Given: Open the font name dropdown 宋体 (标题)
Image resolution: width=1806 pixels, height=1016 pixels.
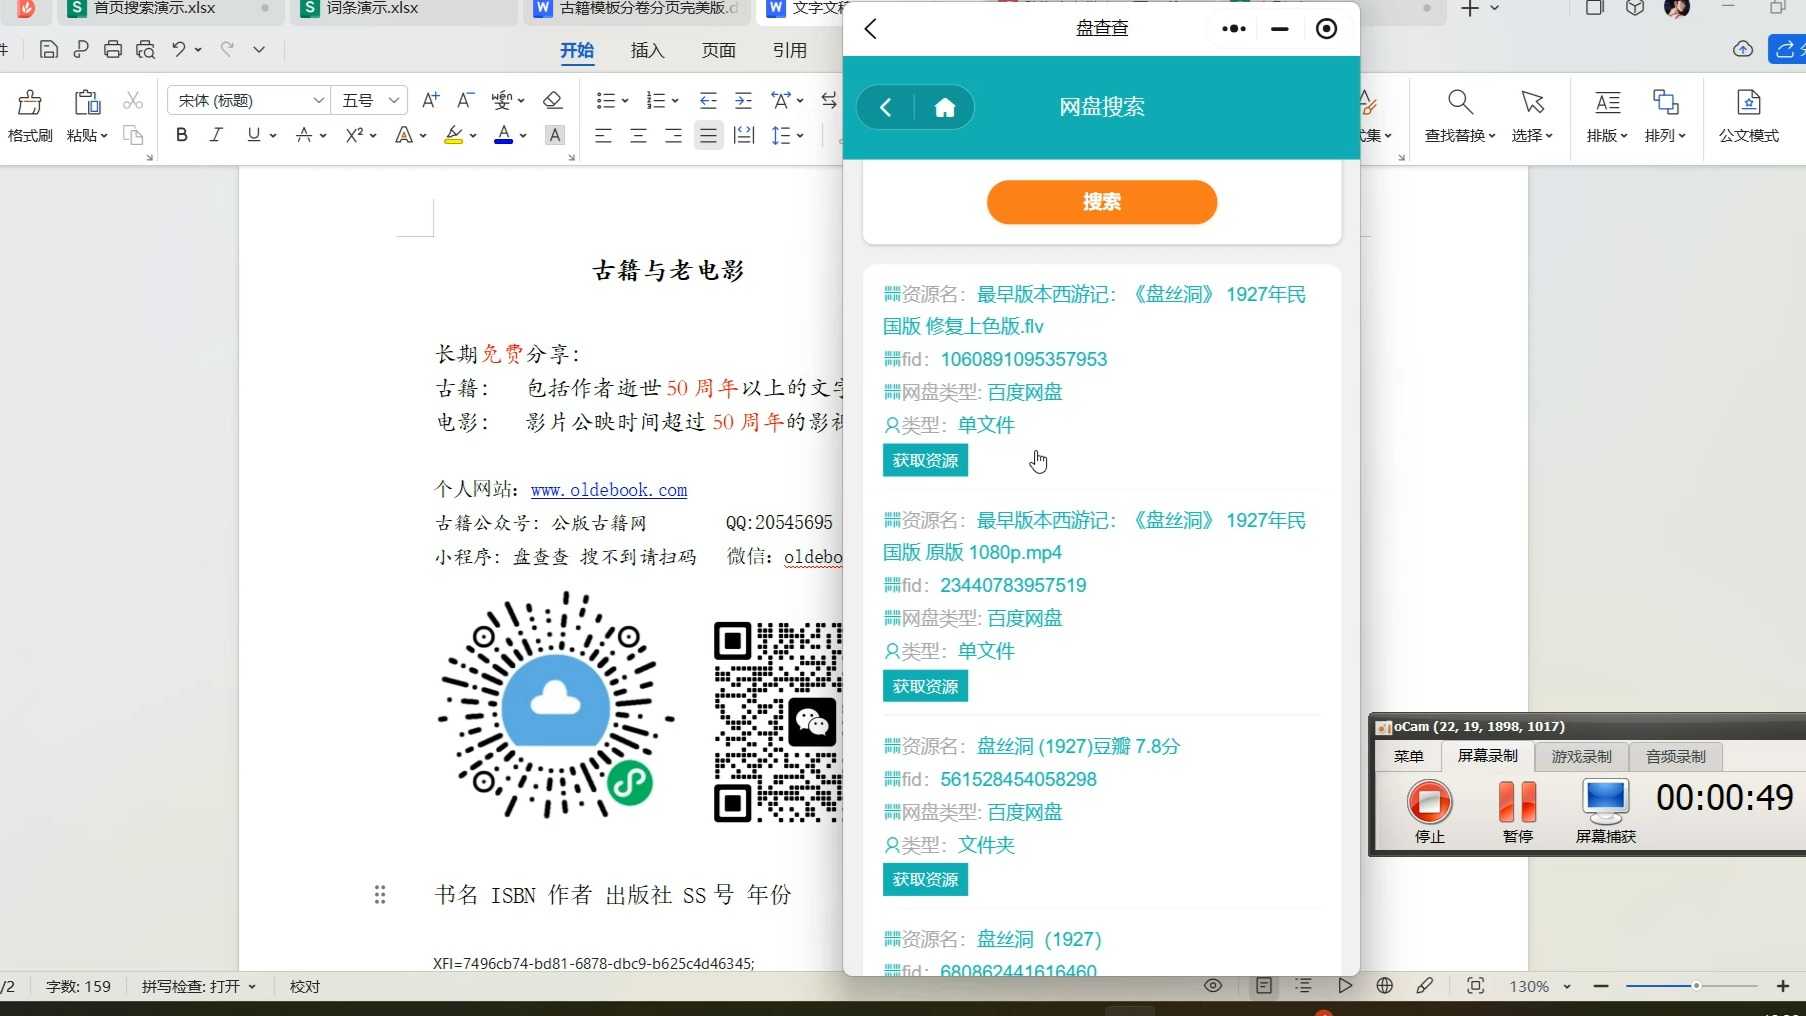Looking at the screenshot, I should (248, 100).
